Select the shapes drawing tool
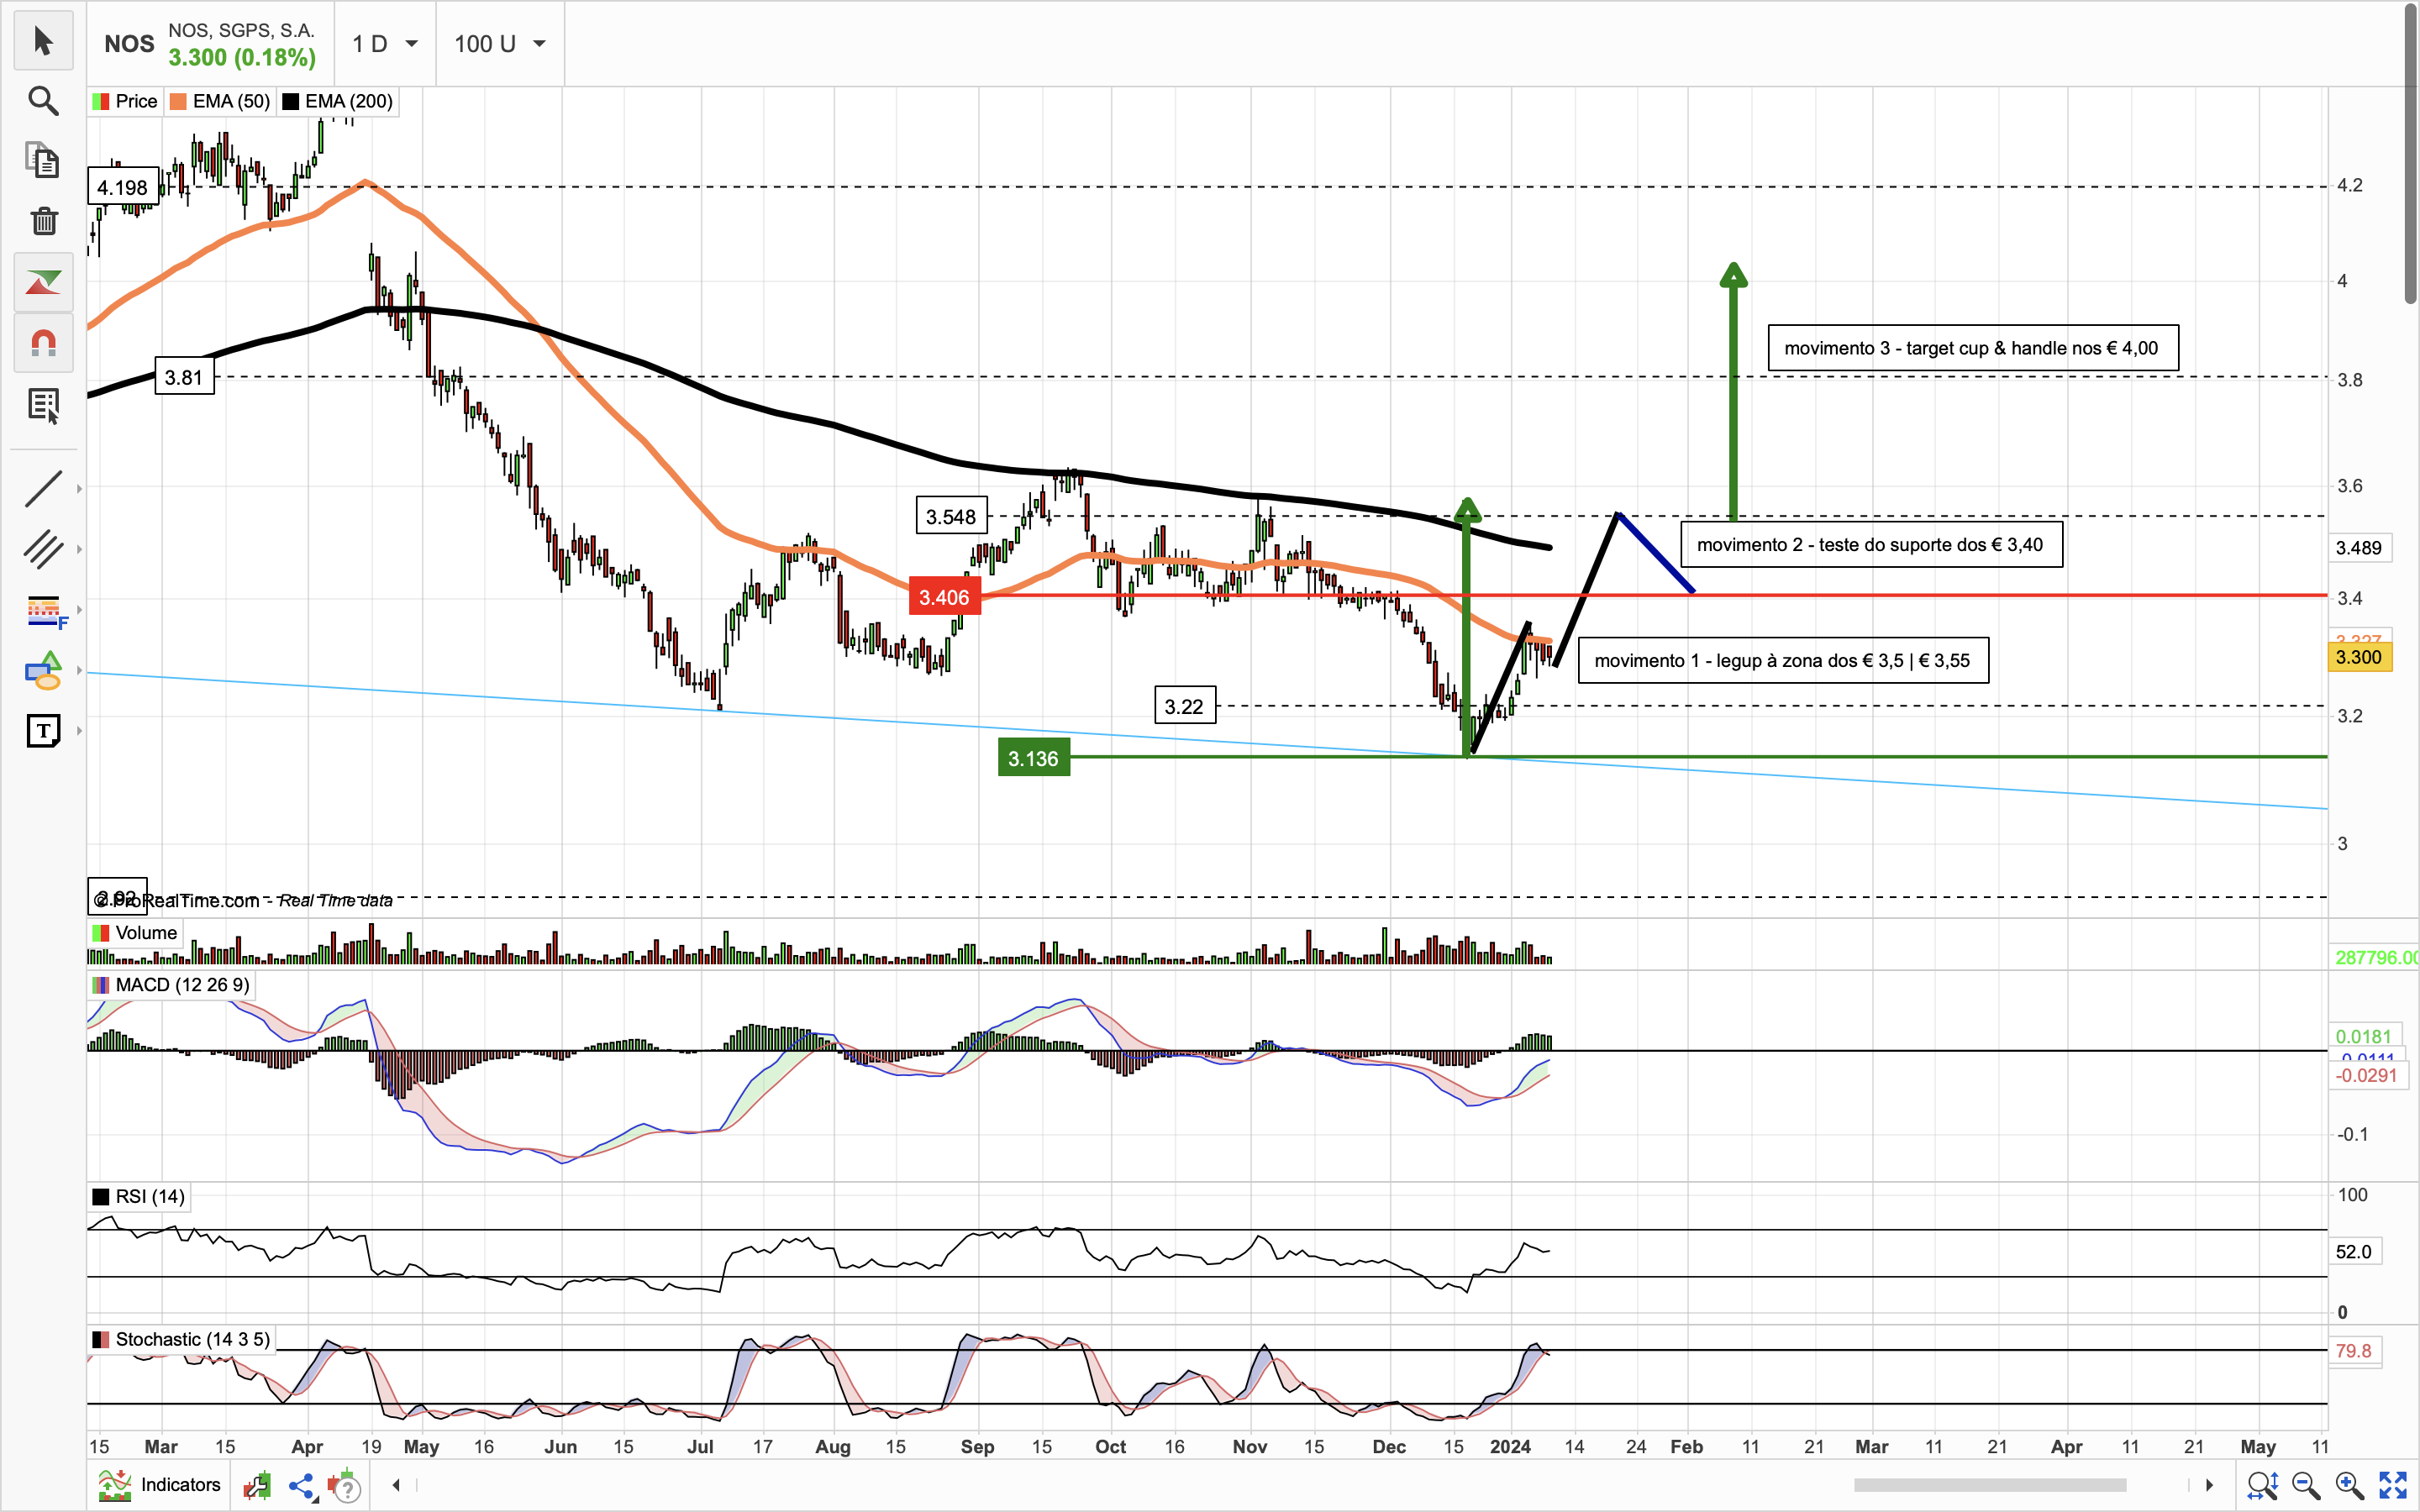 43,671
